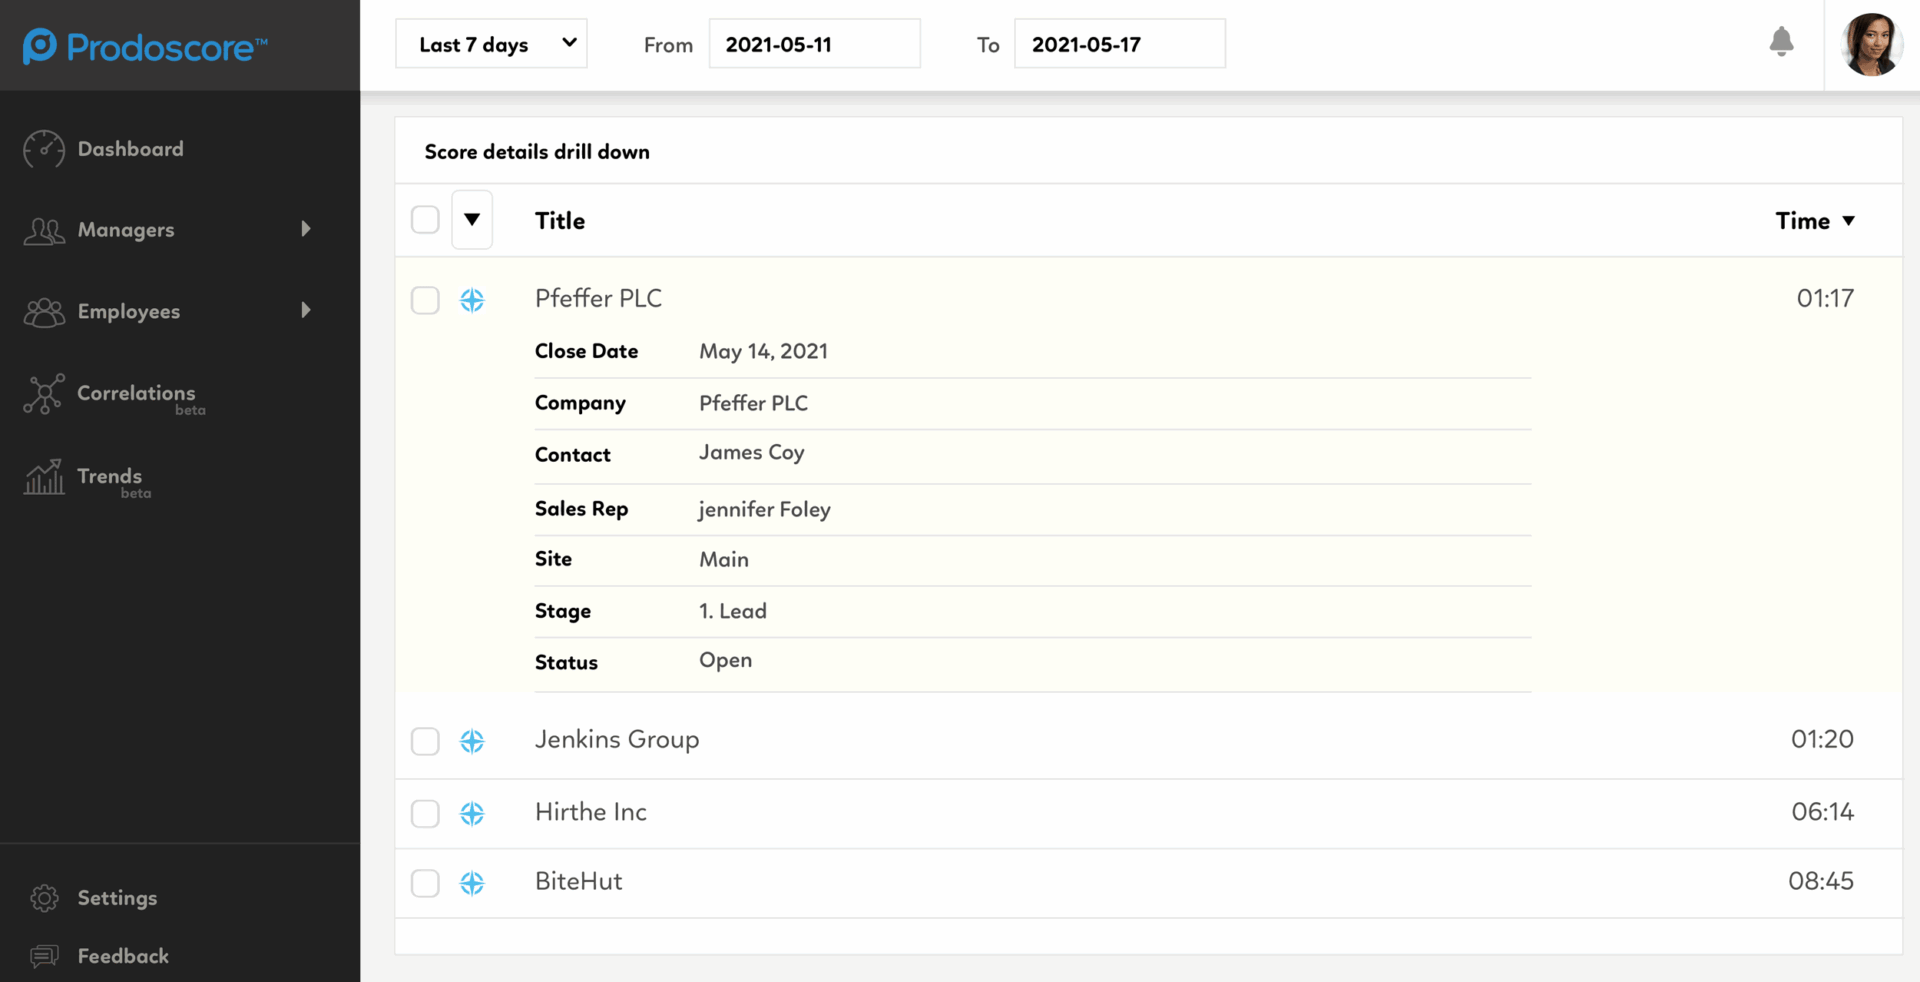Click the Feedback chat icon
The width and height of the screenshot is (1920, 982).
[44, 956]
